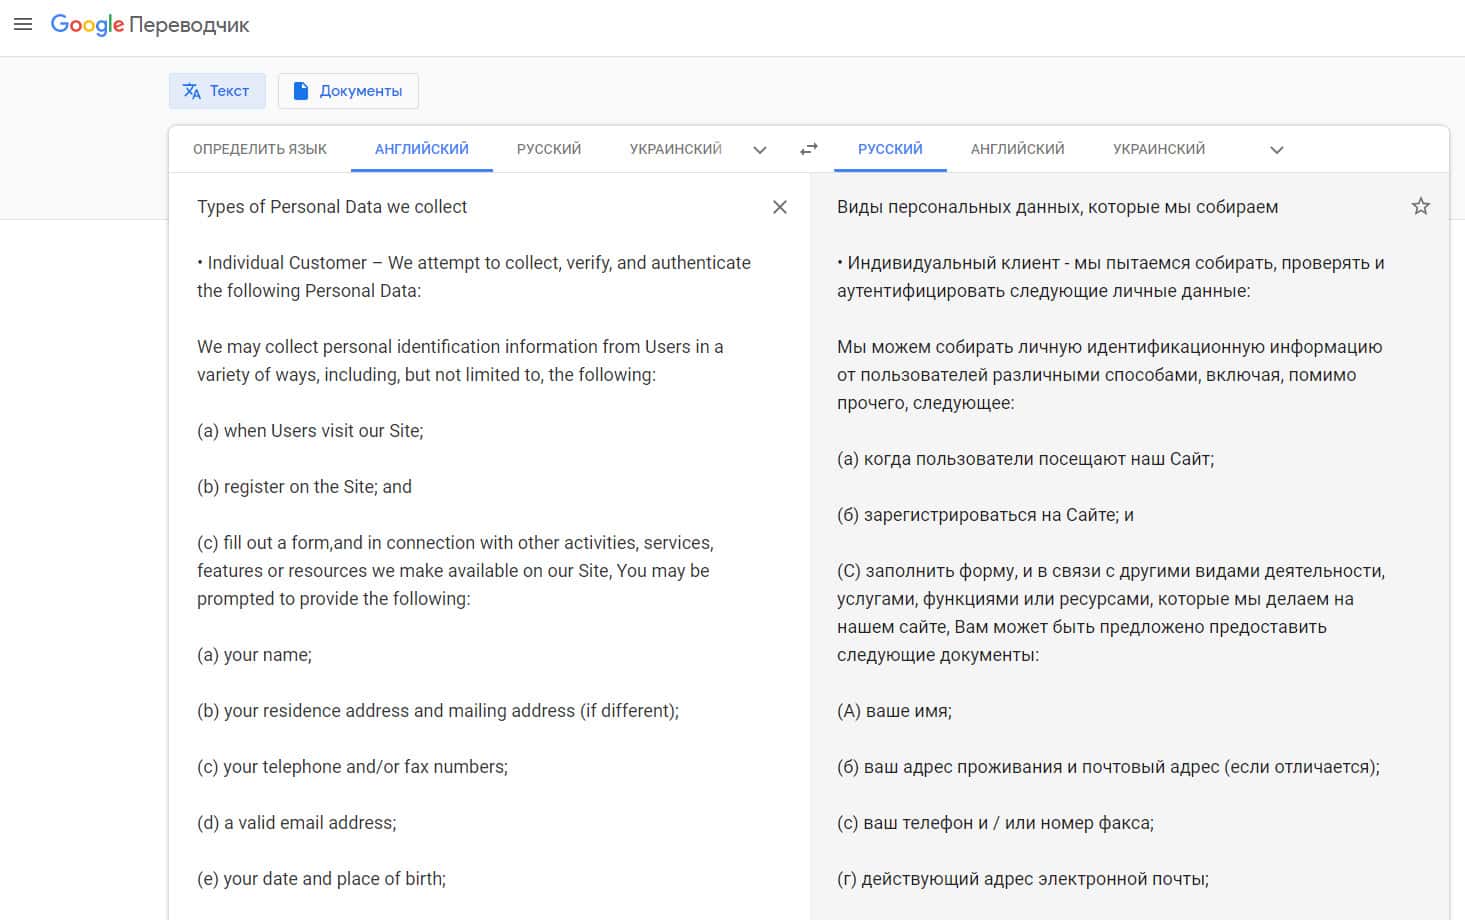Set target language to АНГЛИЙСКИЙ
The height and width of the screenshot is (920, 1465).
point(1017,149)
